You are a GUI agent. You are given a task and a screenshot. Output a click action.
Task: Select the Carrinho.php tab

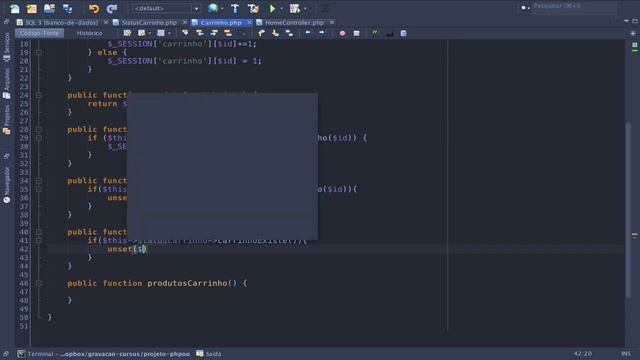221,22
